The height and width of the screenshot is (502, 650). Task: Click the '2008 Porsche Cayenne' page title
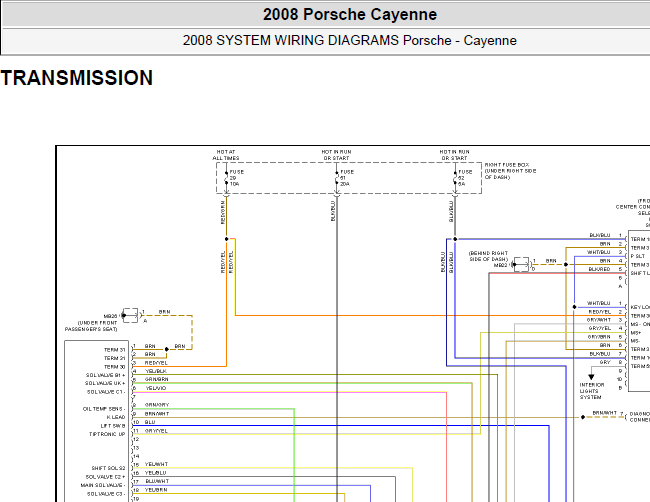pos(349,15)
